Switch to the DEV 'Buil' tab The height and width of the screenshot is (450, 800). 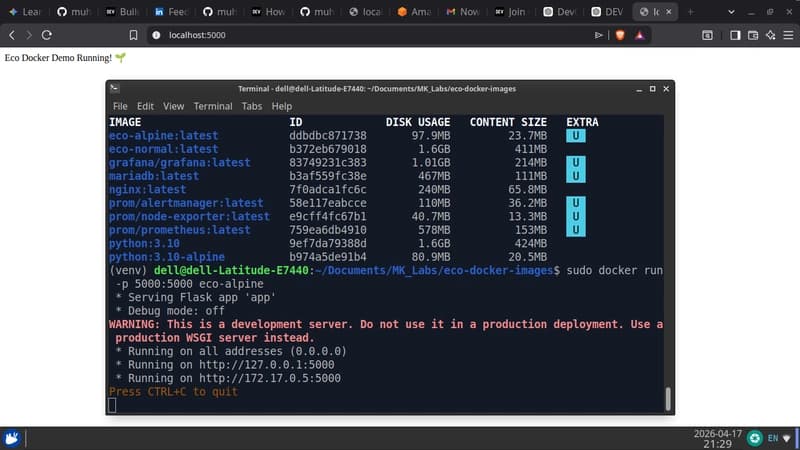[x=122, y=11]
